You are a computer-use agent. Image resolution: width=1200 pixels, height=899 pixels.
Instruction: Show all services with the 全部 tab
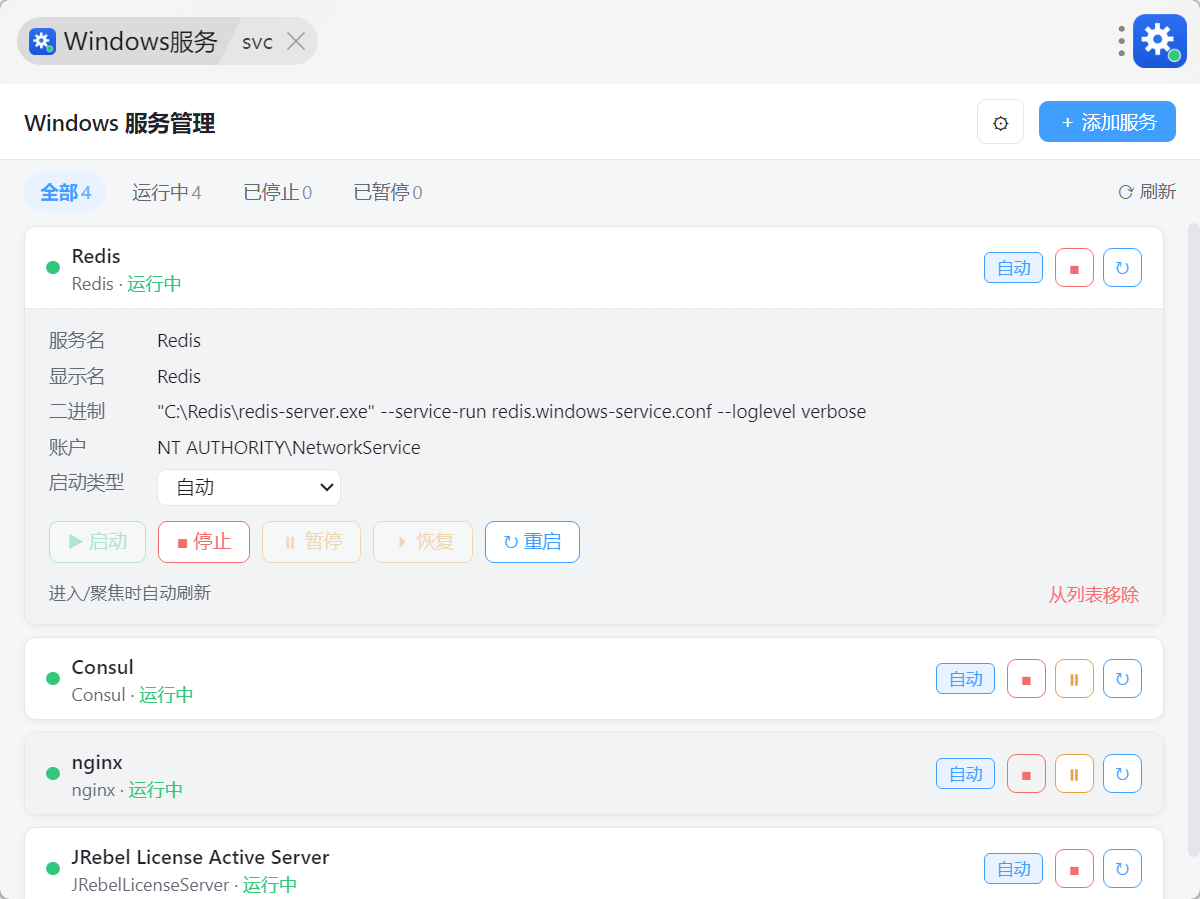pyautogui.click(x=65, y=192)
